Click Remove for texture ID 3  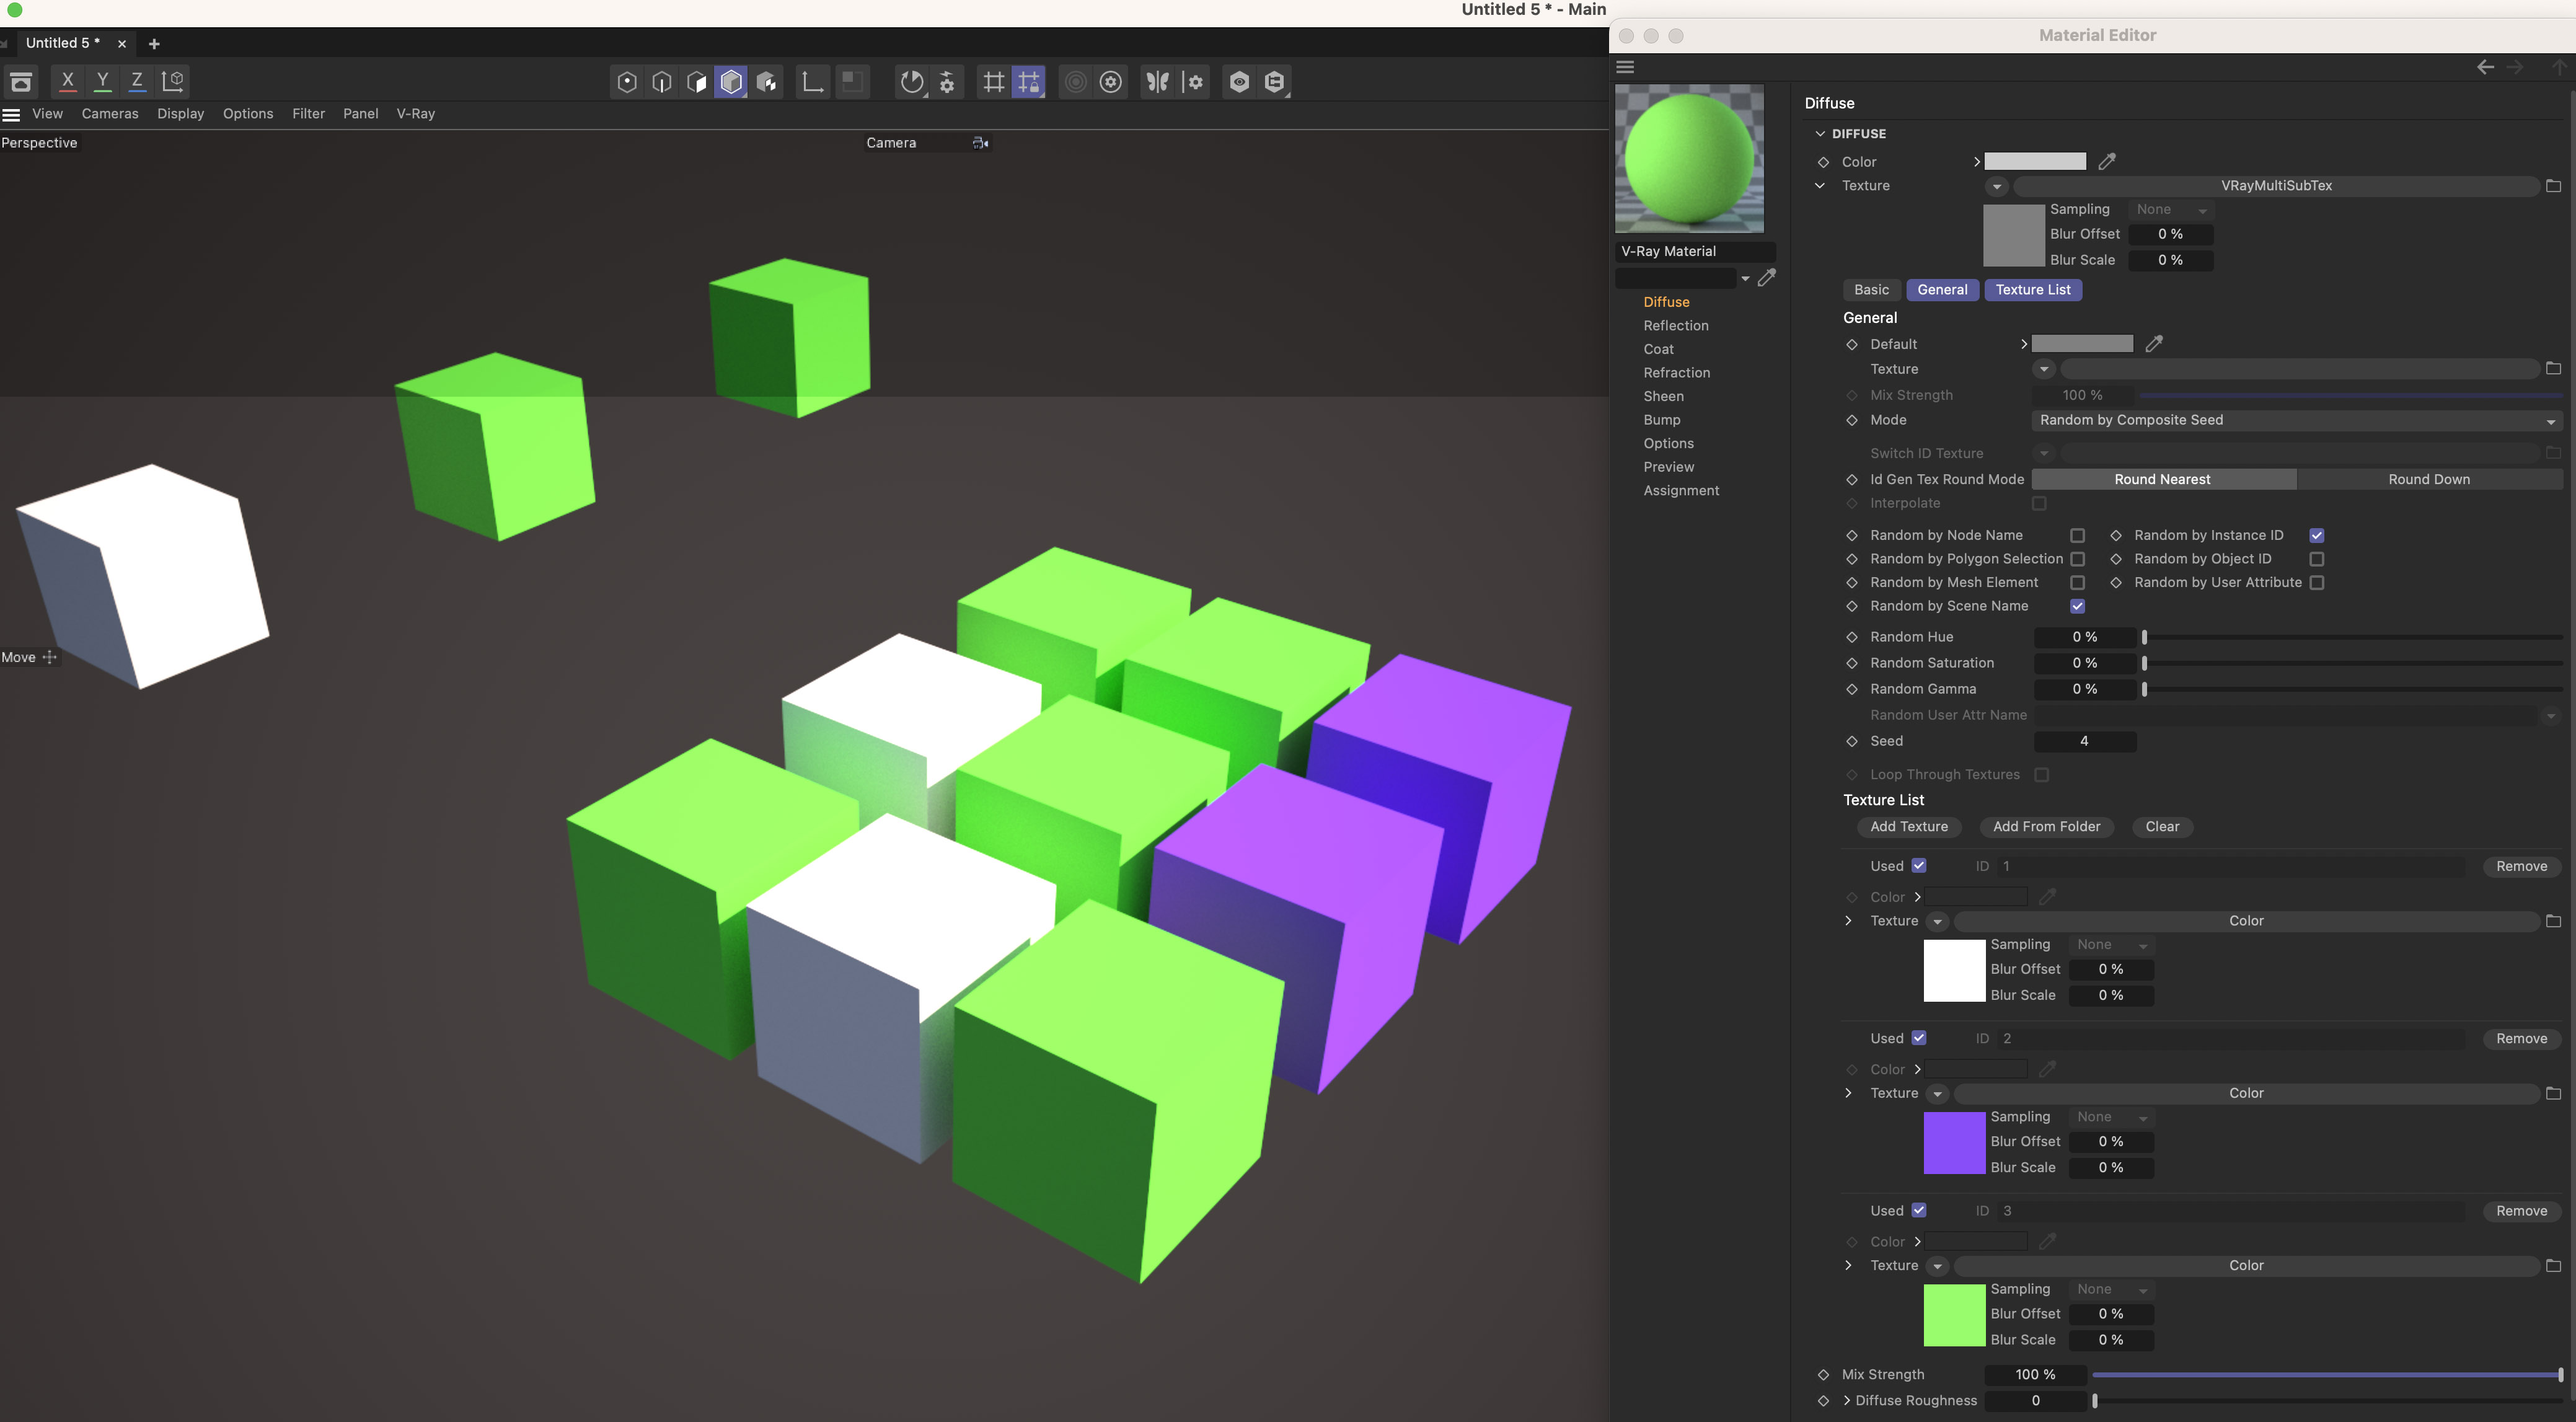tap(2520, 1211)
